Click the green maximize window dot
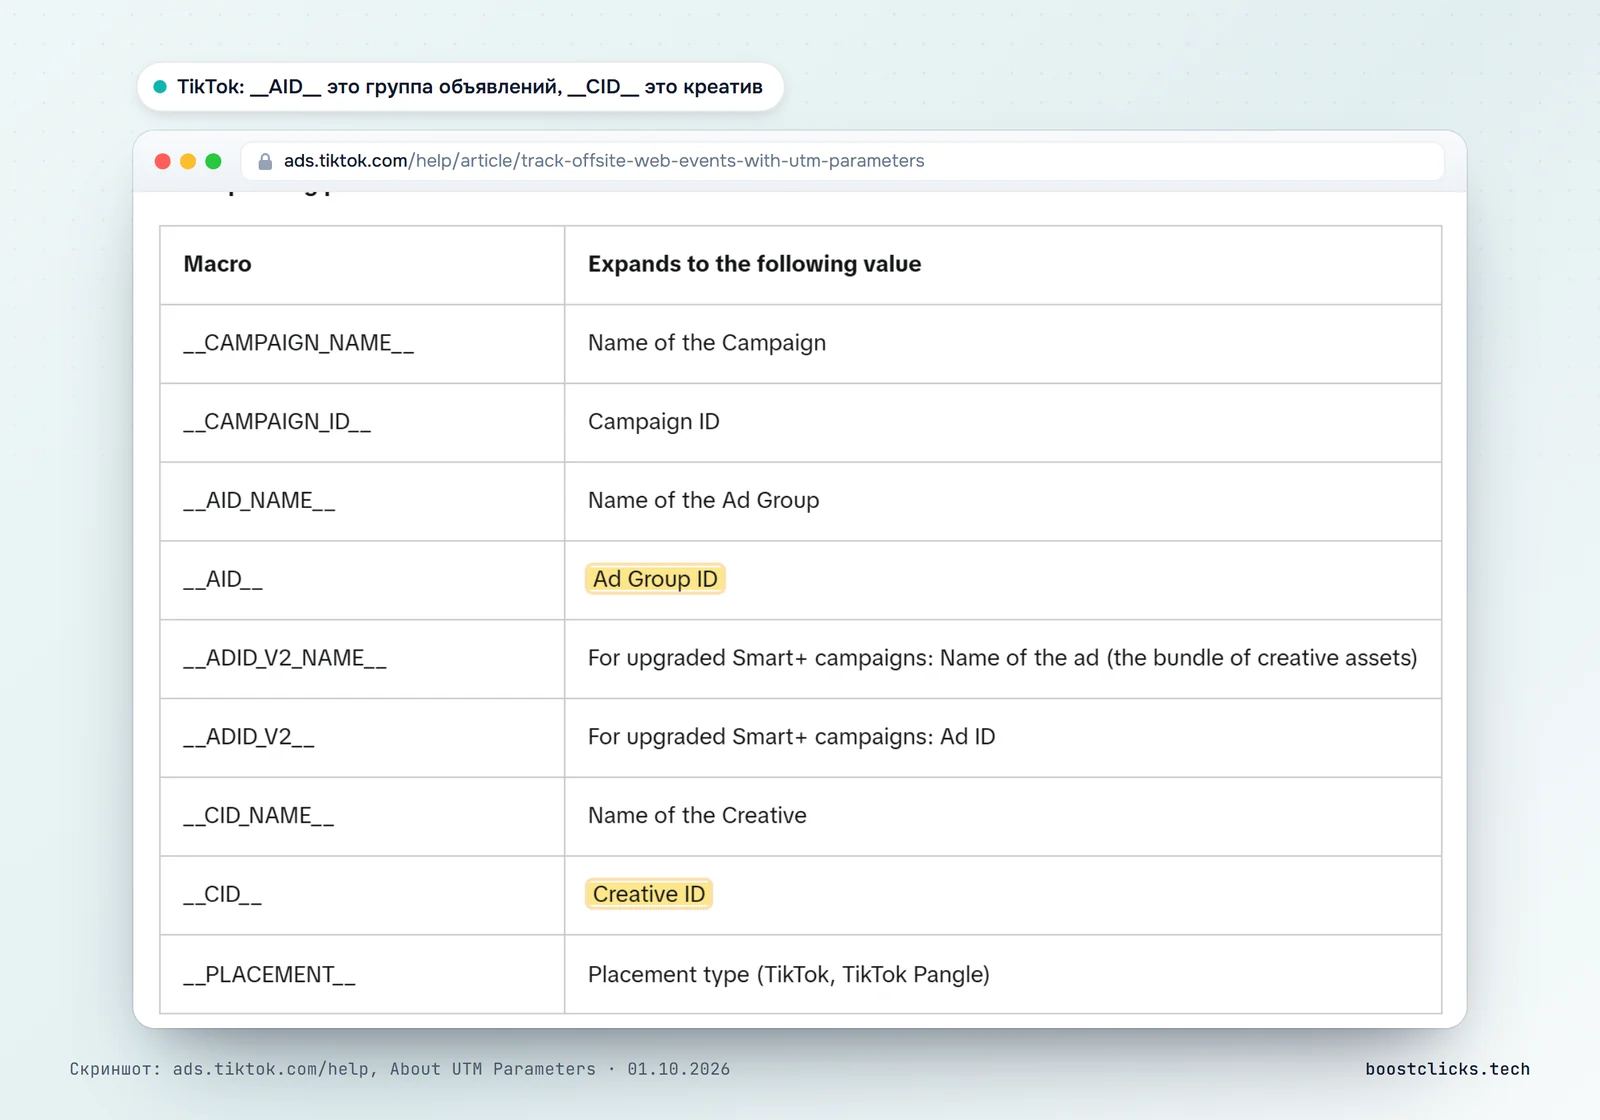 point(213,161)
